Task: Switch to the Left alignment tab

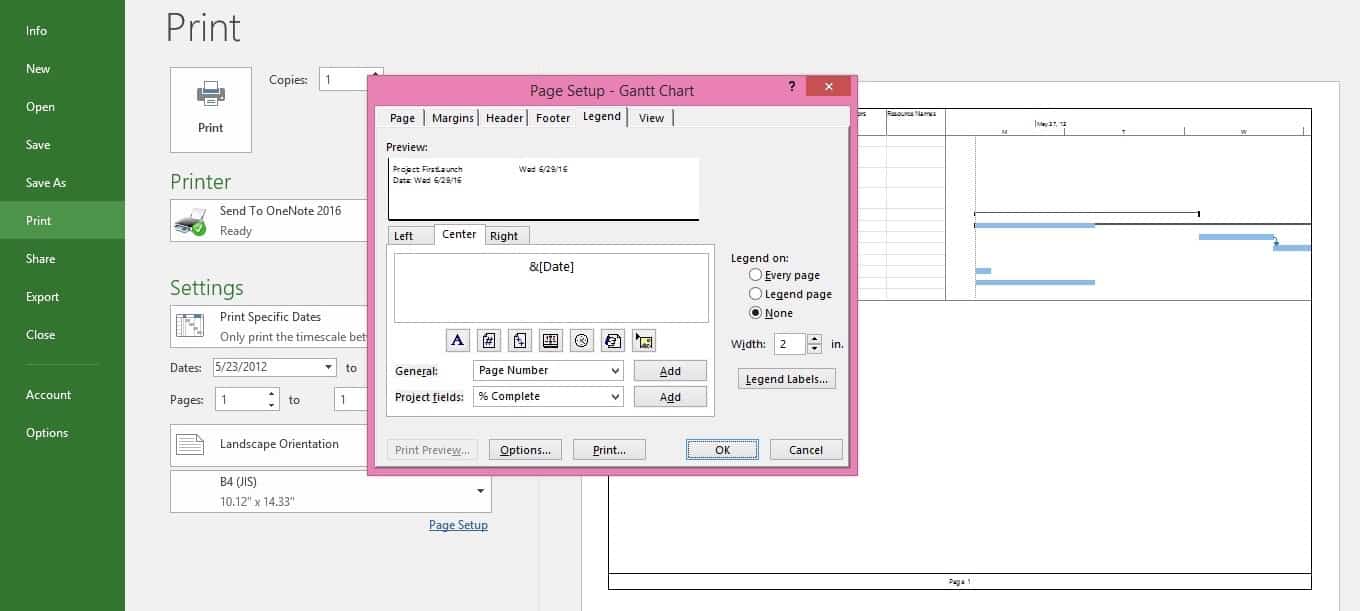Action: [x=404, y=236]
